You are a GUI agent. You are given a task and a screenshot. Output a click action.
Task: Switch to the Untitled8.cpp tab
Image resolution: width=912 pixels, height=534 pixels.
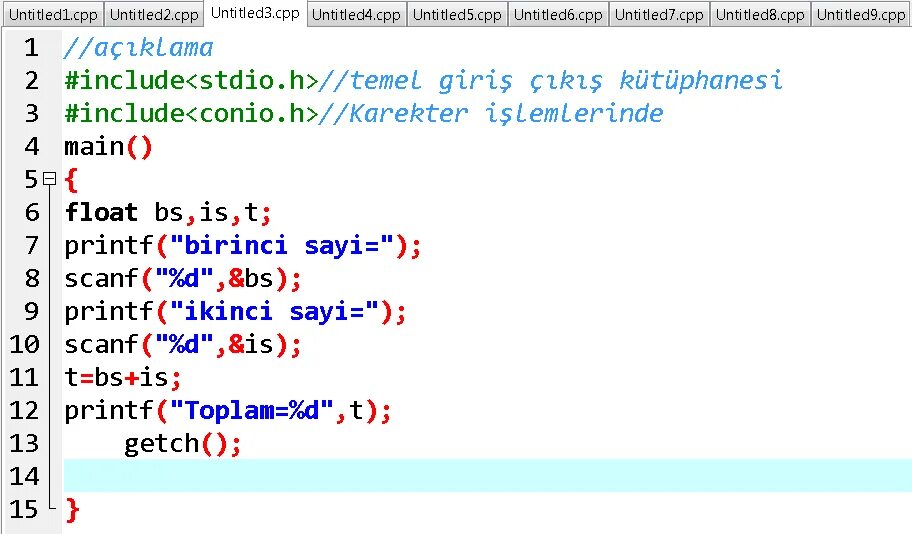[760, 15]
